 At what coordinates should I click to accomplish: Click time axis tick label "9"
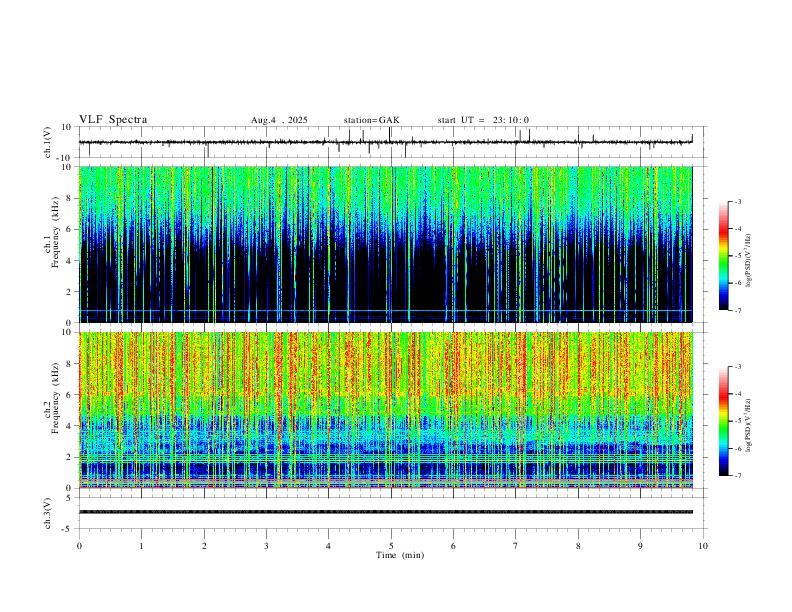tap(640, 546)
